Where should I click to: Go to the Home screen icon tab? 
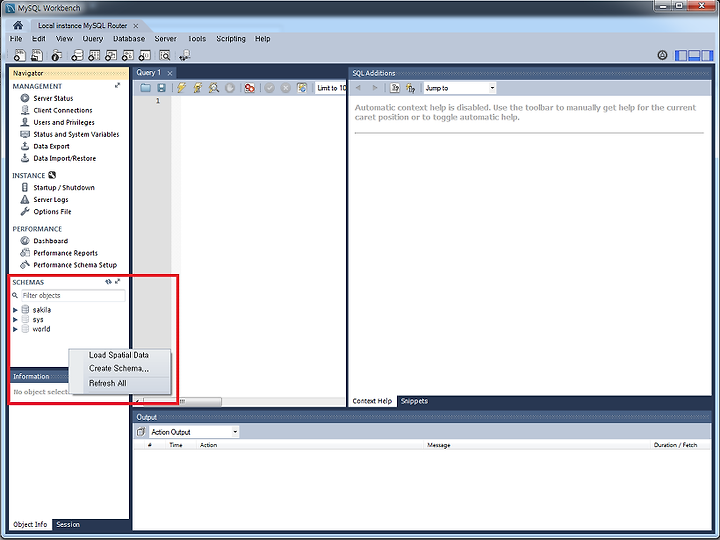tap(18, 25)
